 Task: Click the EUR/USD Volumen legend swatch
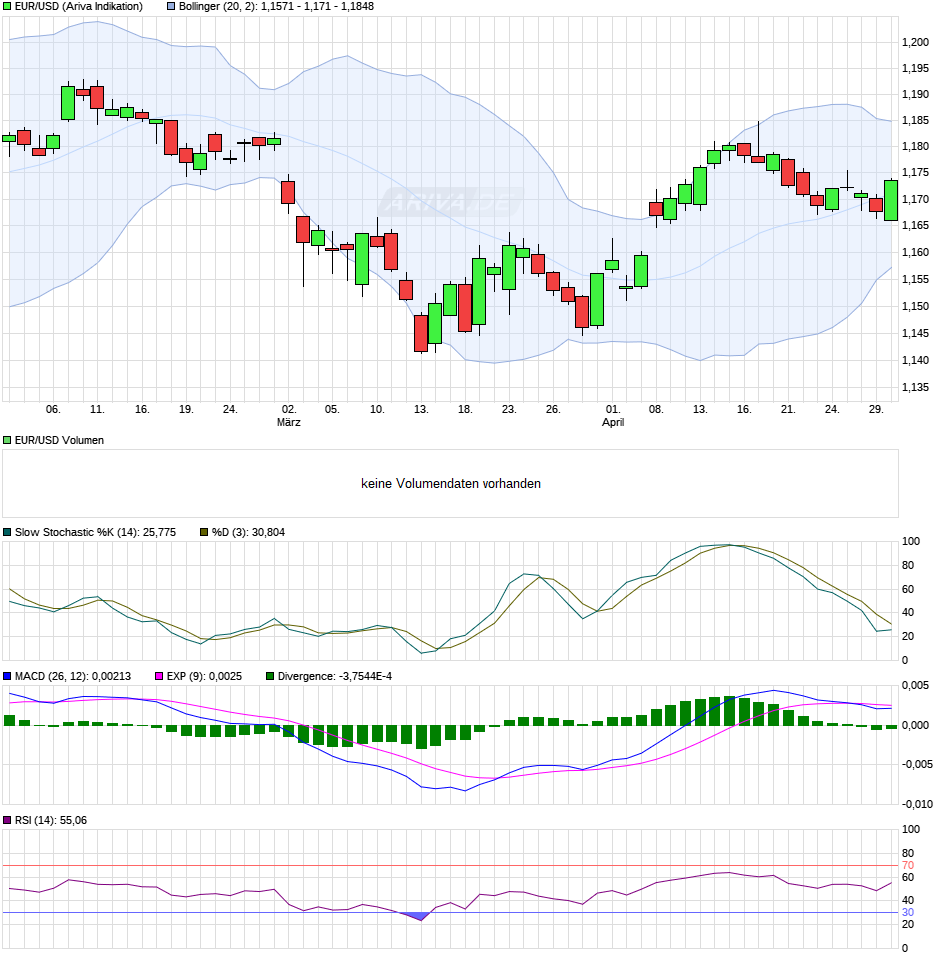pyautogui.click(x=7, y=441)
